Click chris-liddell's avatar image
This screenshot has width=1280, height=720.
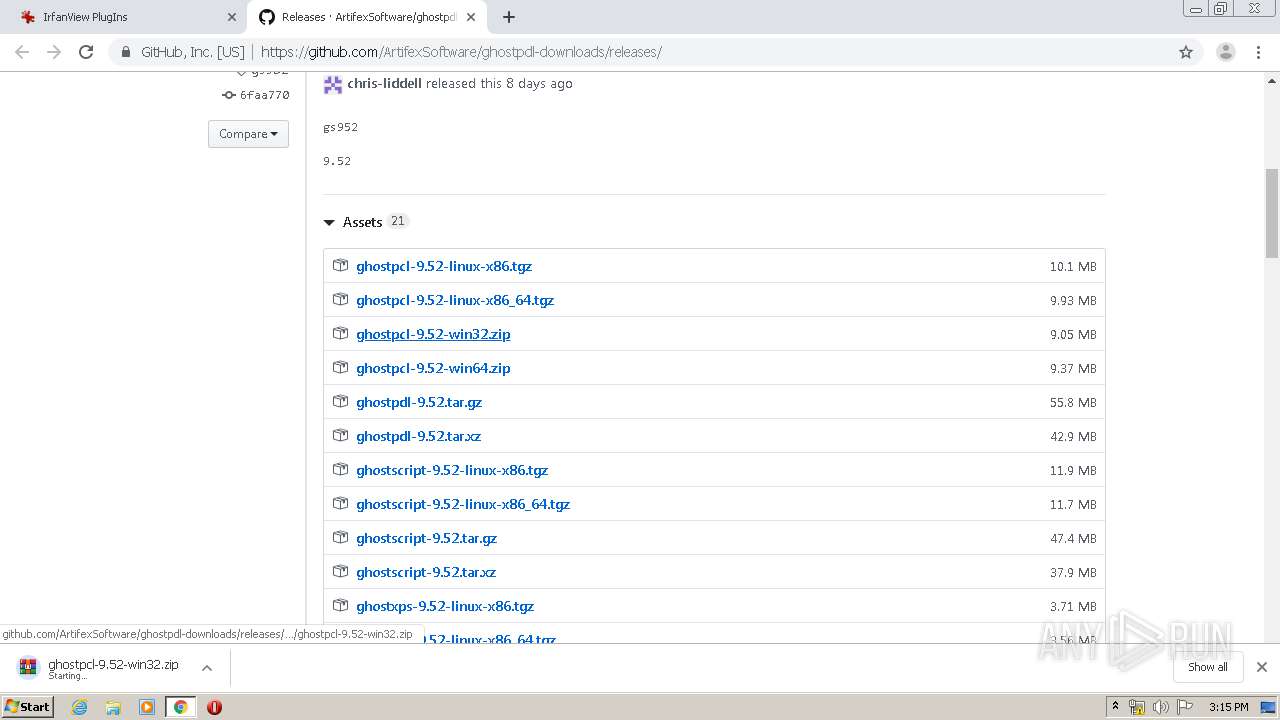(333, 84)
